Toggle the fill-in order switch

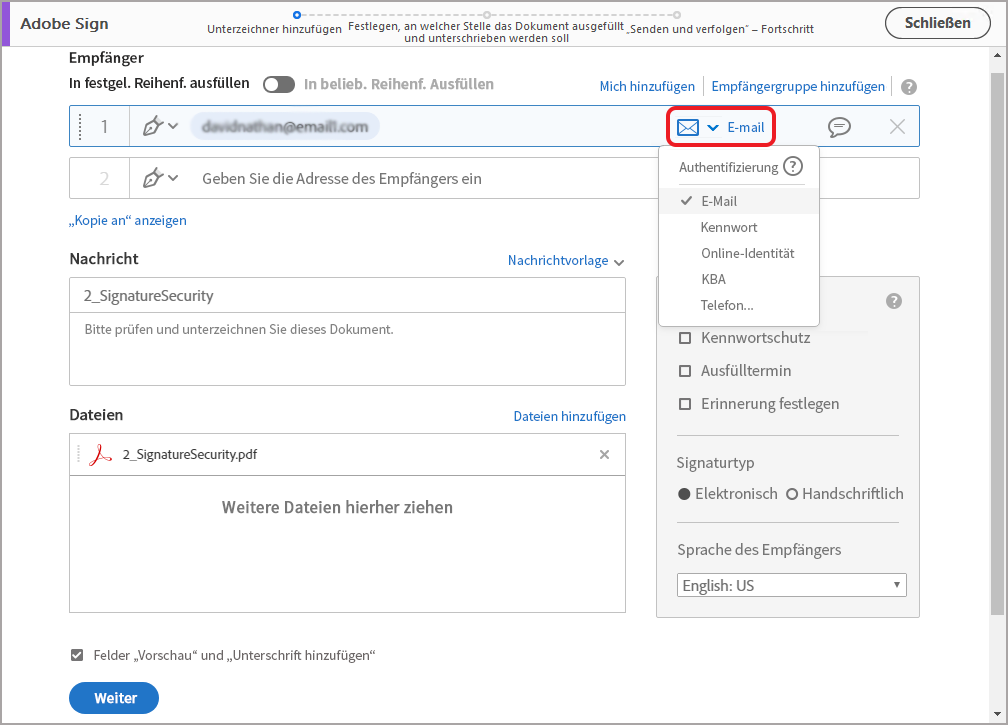tap(279, 85)
